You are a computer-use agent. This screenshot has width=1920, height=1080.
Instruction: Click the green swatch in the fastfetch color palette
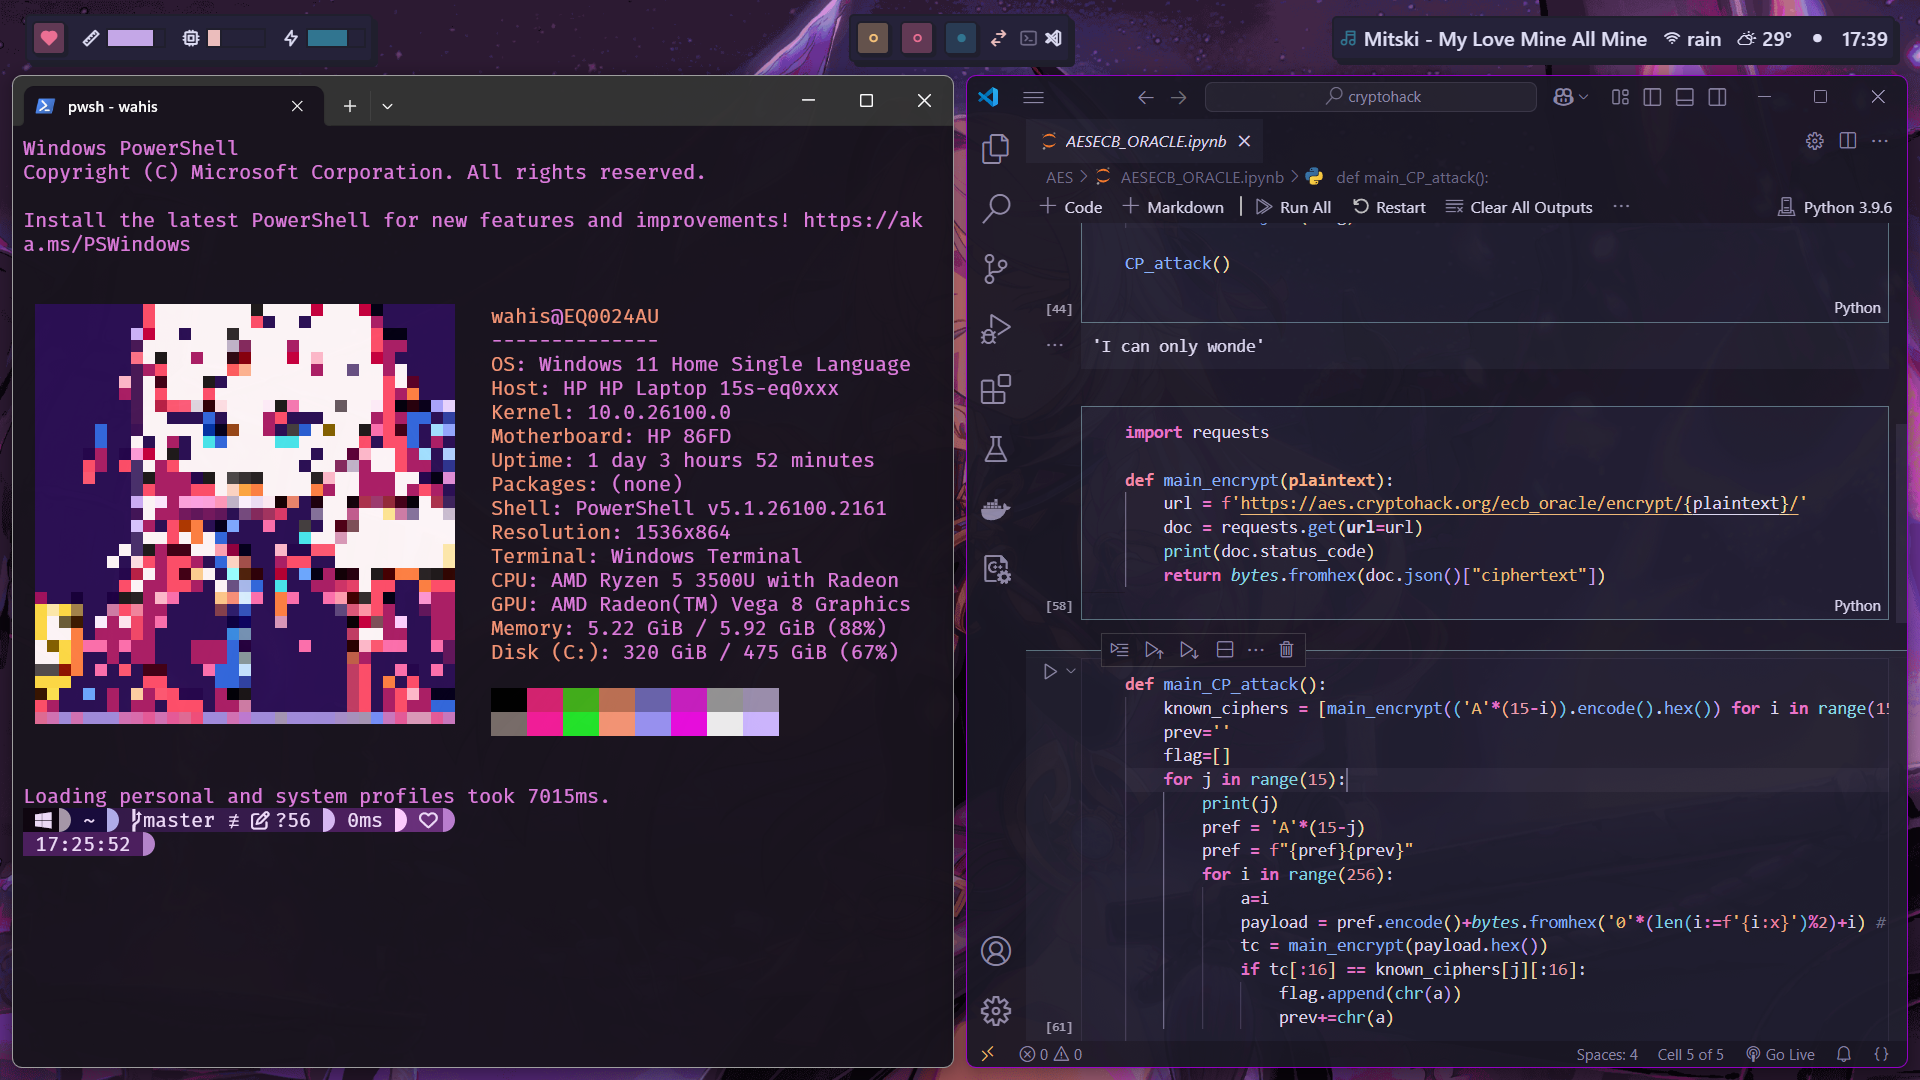click(x=581, y=700)
